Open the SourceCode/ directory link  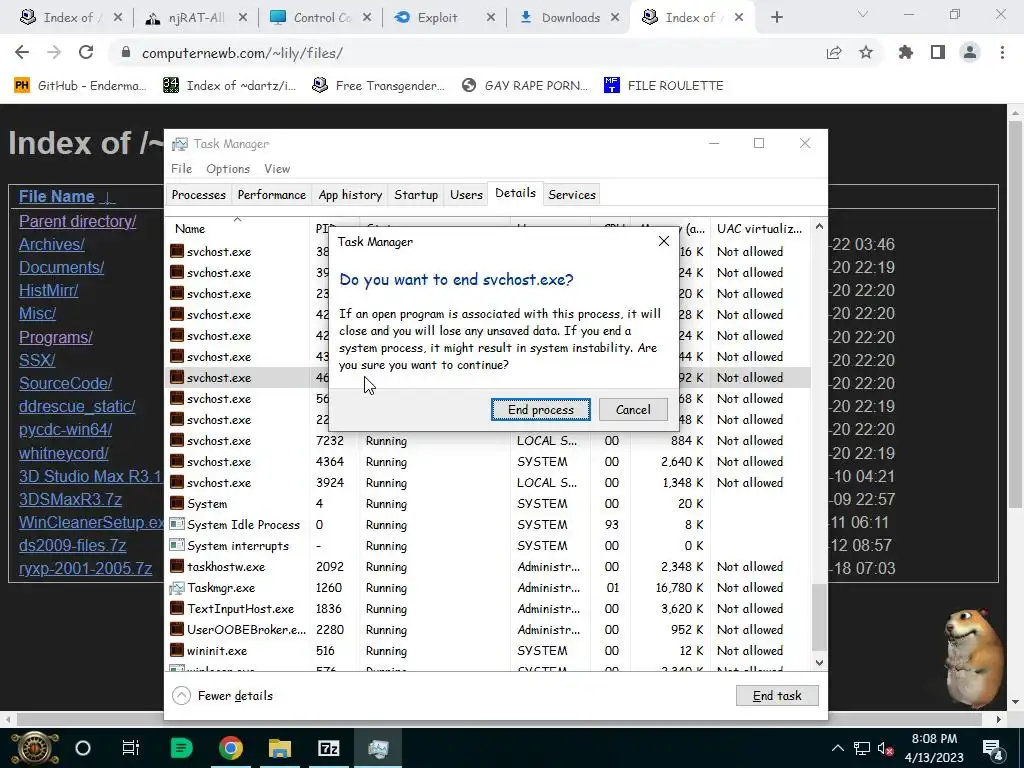click(x=65, y=383)
